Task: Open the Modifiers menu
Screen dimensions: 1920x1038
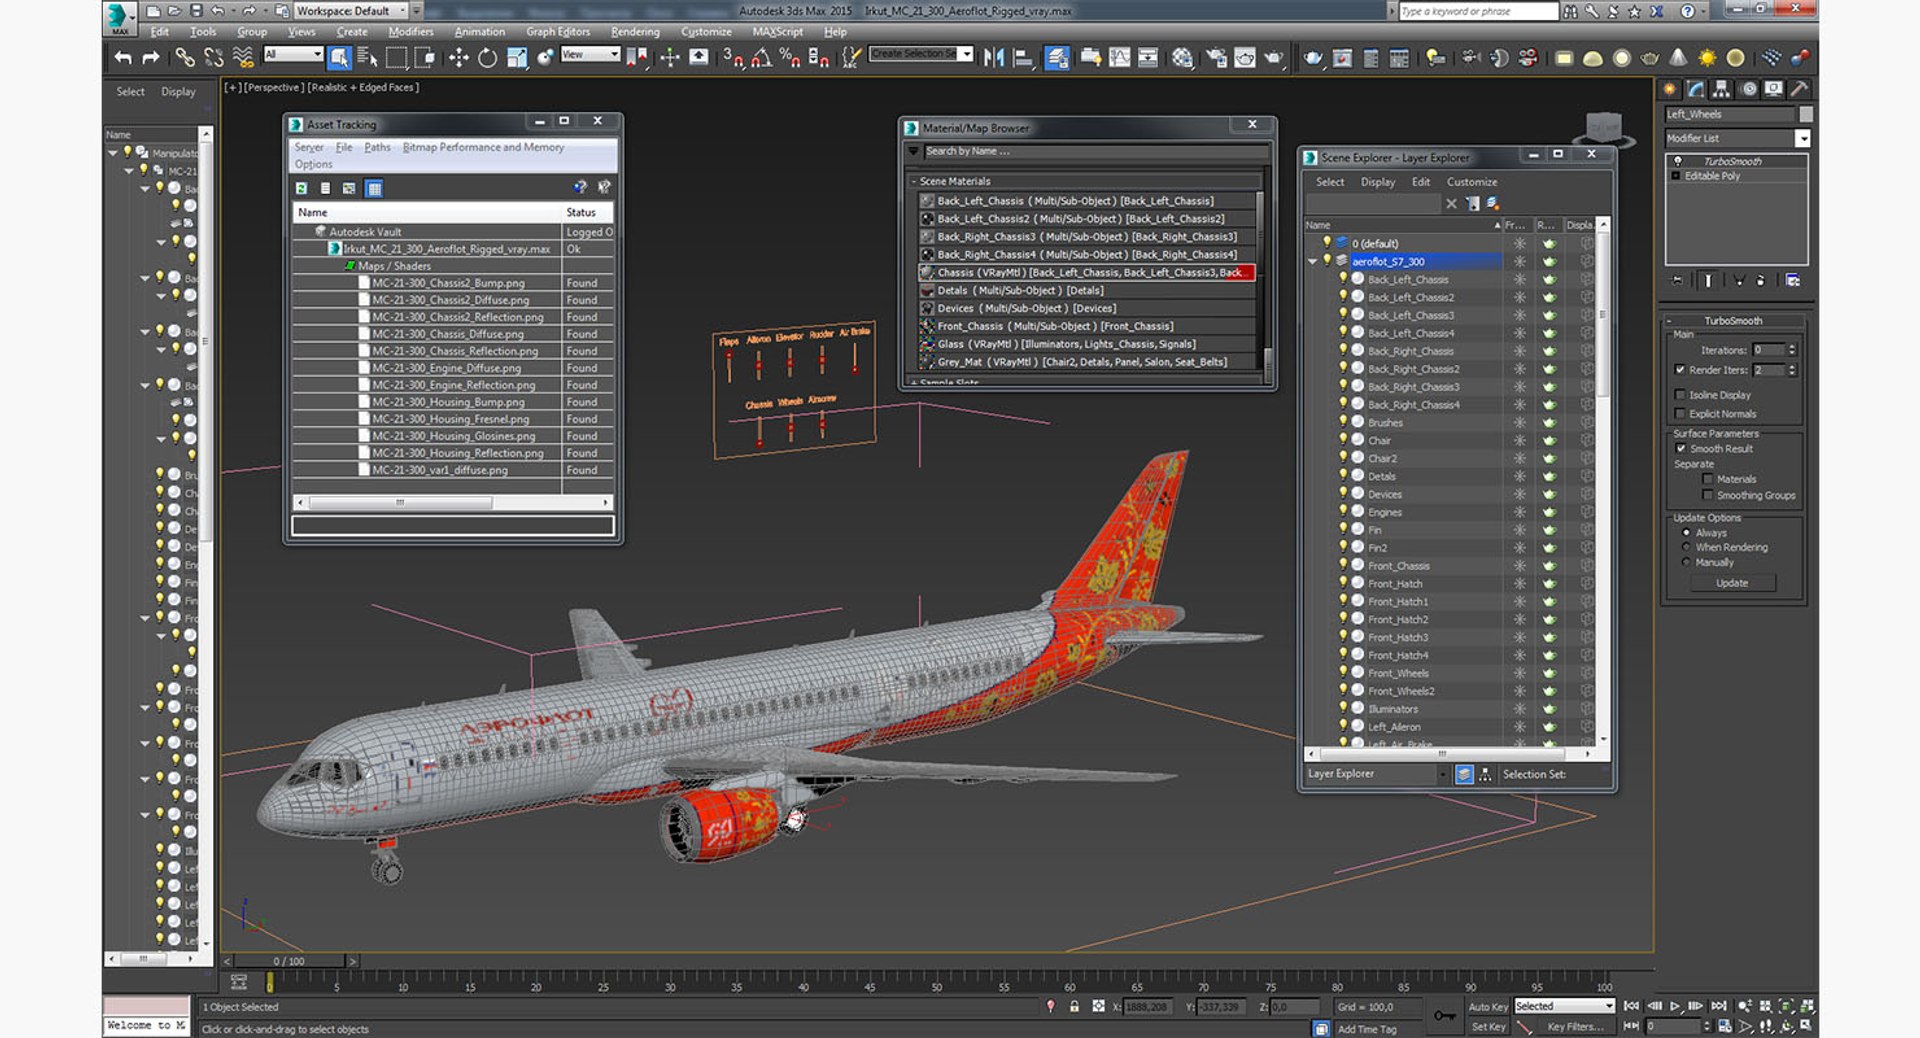Action: 410,32
